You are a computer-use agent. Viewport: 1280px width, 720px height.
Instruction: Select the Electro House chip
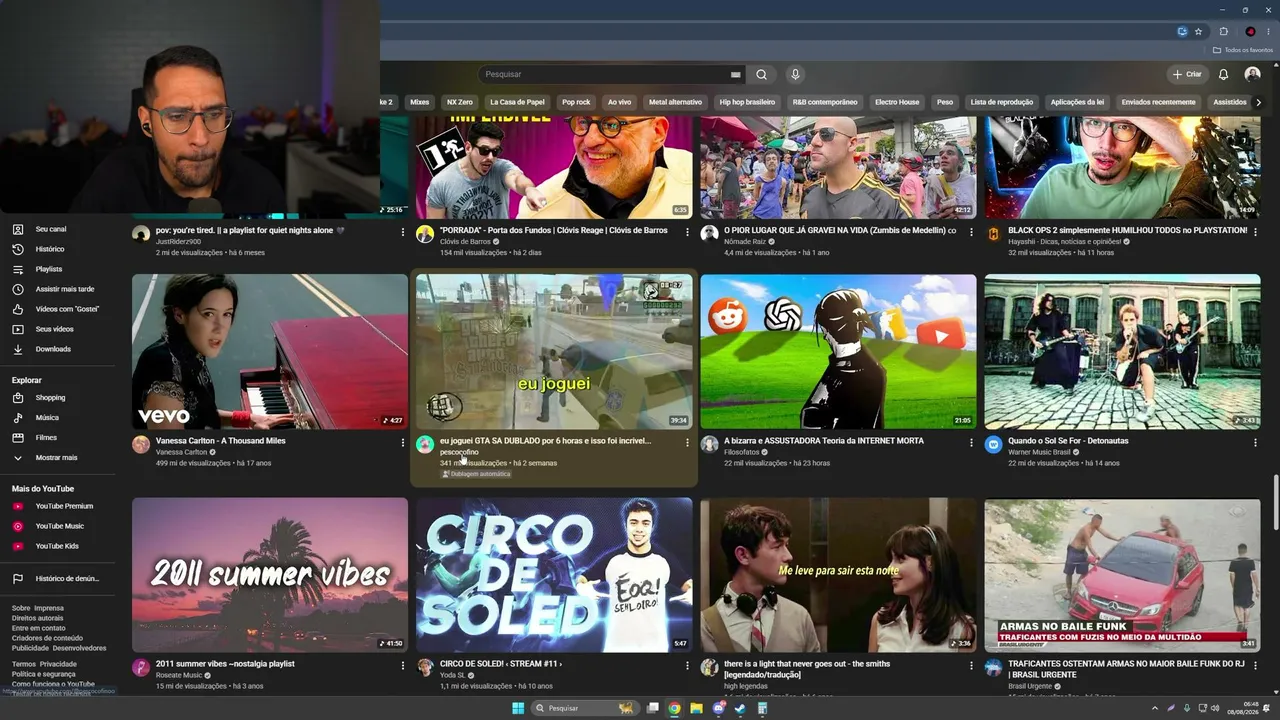tap(897, 102)
